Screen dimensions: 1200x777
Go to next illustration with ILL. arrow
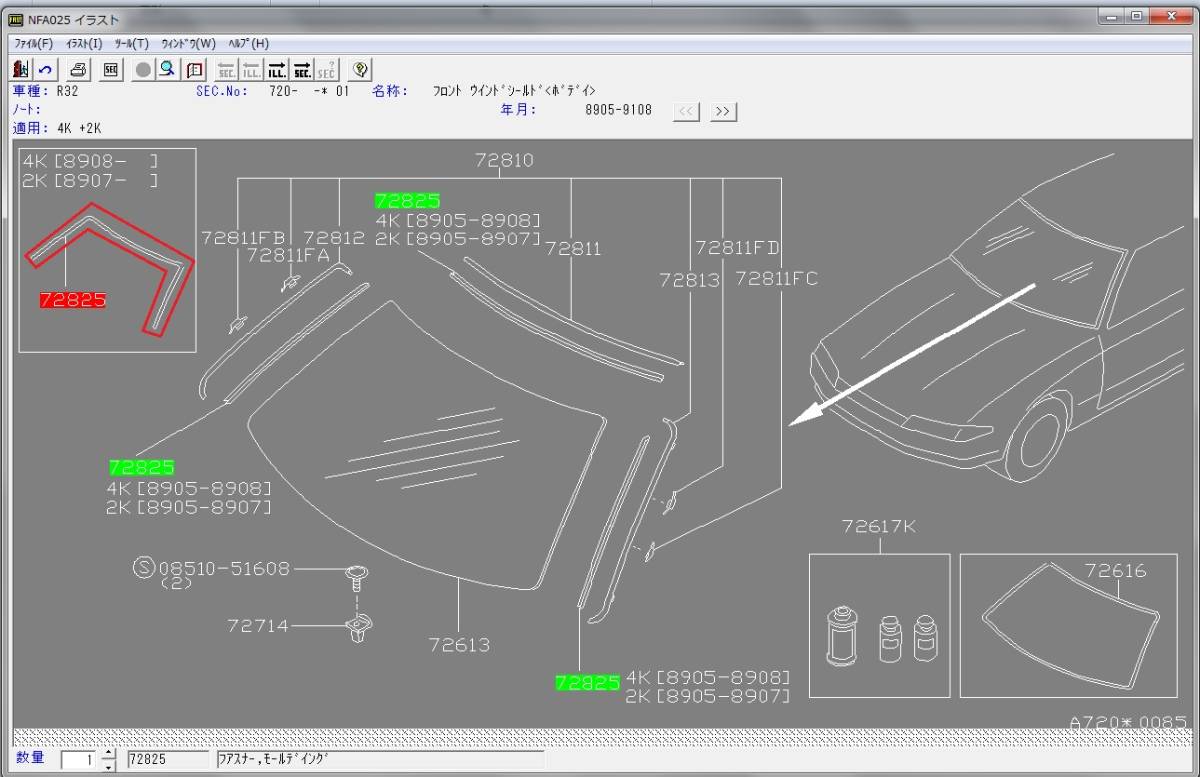[x=277, y=69]
